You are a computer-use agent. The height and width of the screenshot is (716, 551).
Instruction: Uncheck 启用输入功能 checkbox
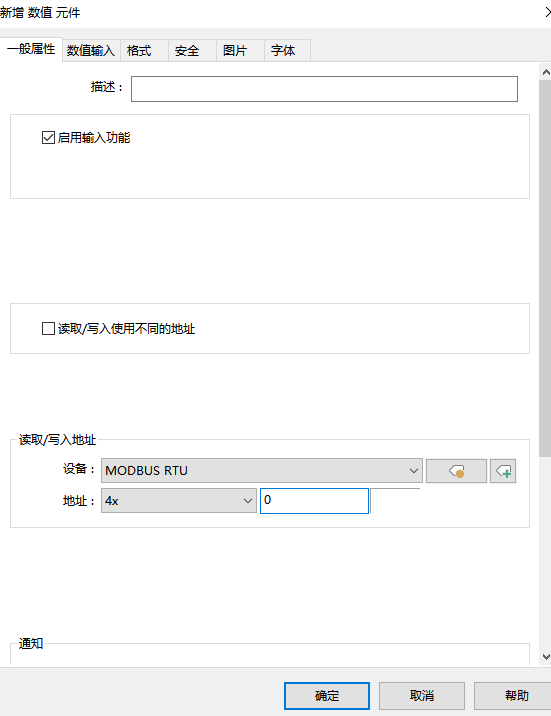click(48, 137)
